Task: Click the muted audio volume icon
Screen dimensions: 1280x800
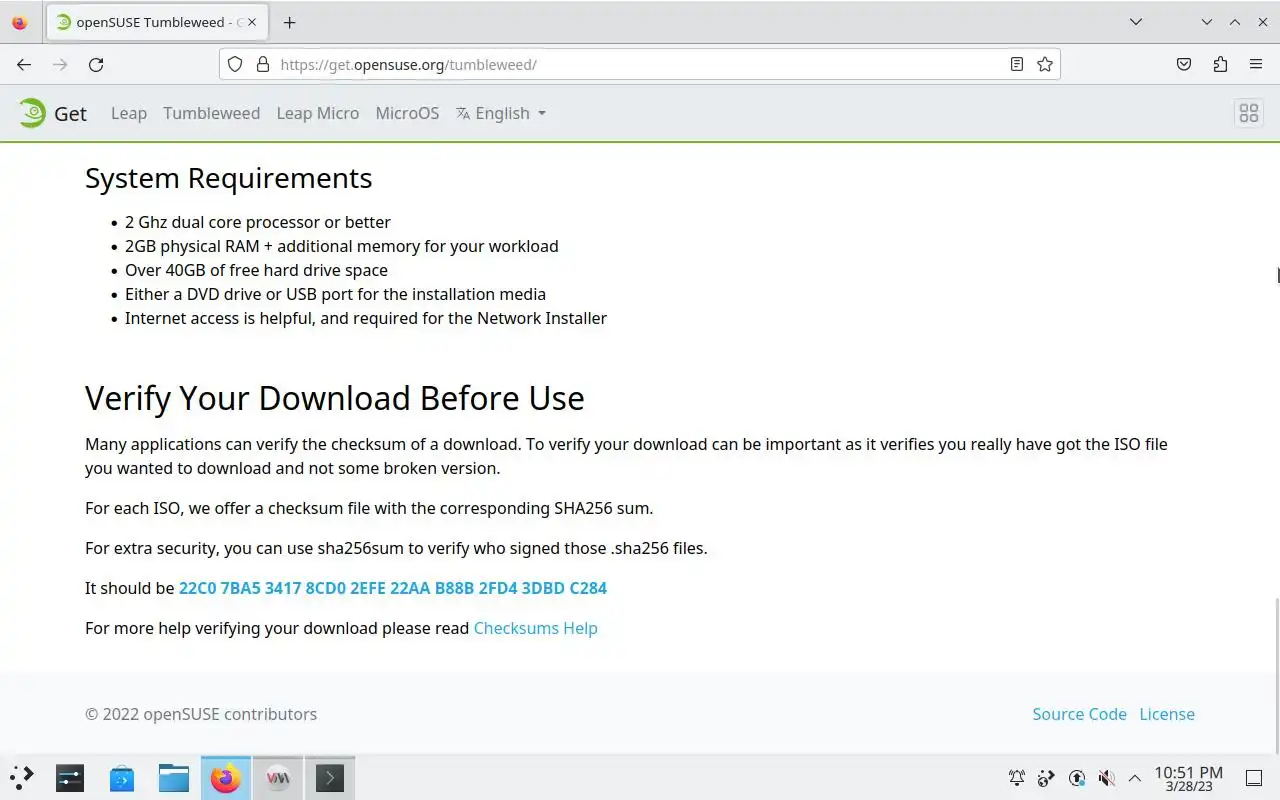Action: coord(1106,777)
